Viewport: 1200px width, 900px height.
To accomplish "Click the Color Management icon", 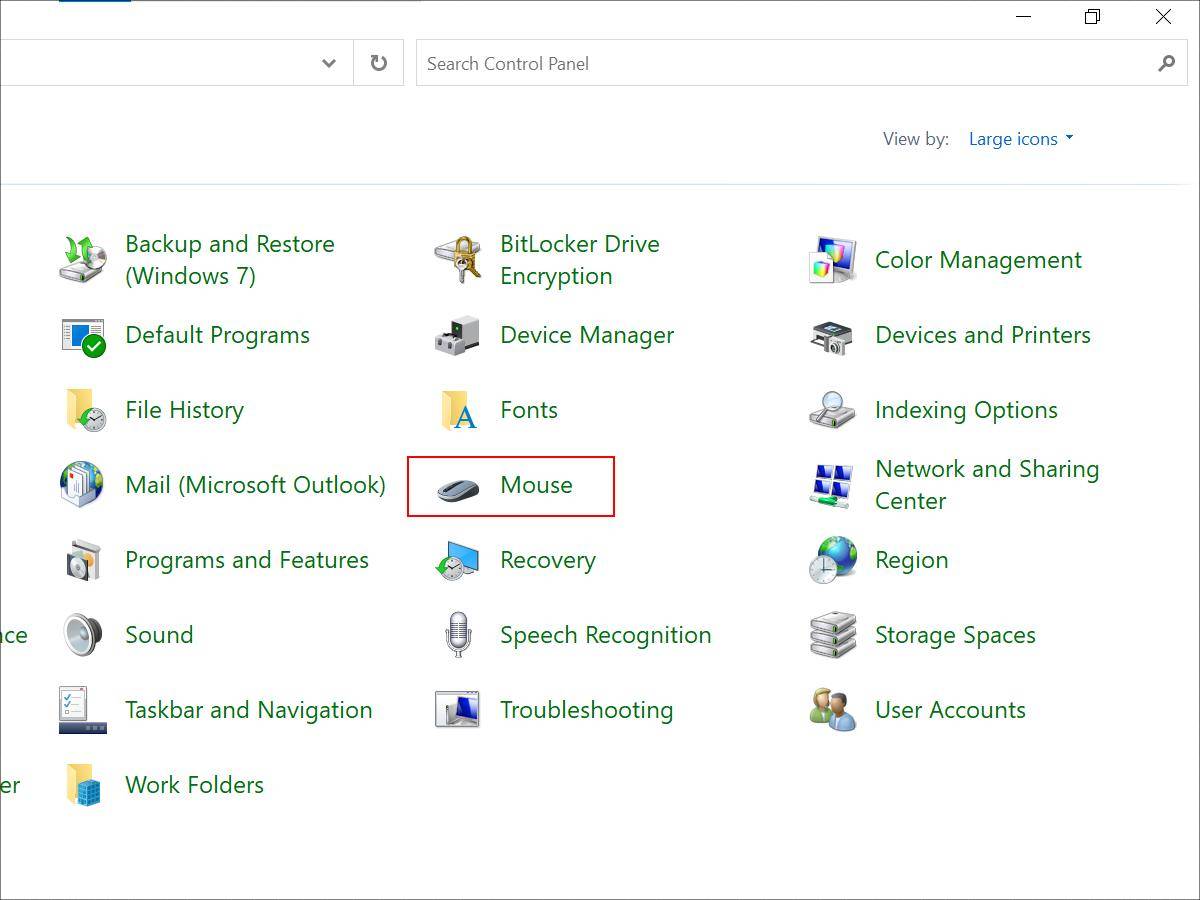I will coord(832,260).
